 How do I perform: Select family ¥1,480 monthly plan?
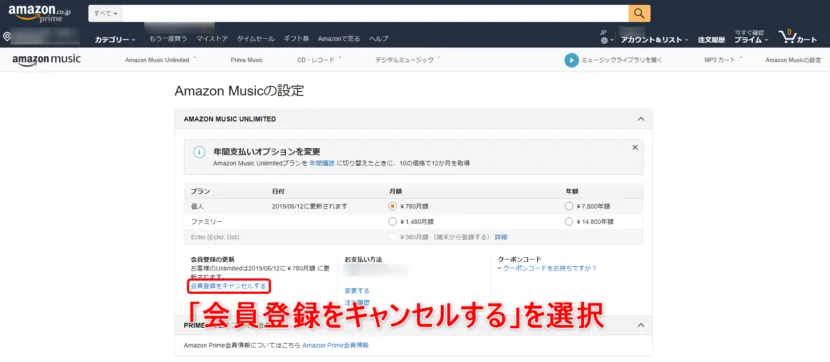point(392,221)
